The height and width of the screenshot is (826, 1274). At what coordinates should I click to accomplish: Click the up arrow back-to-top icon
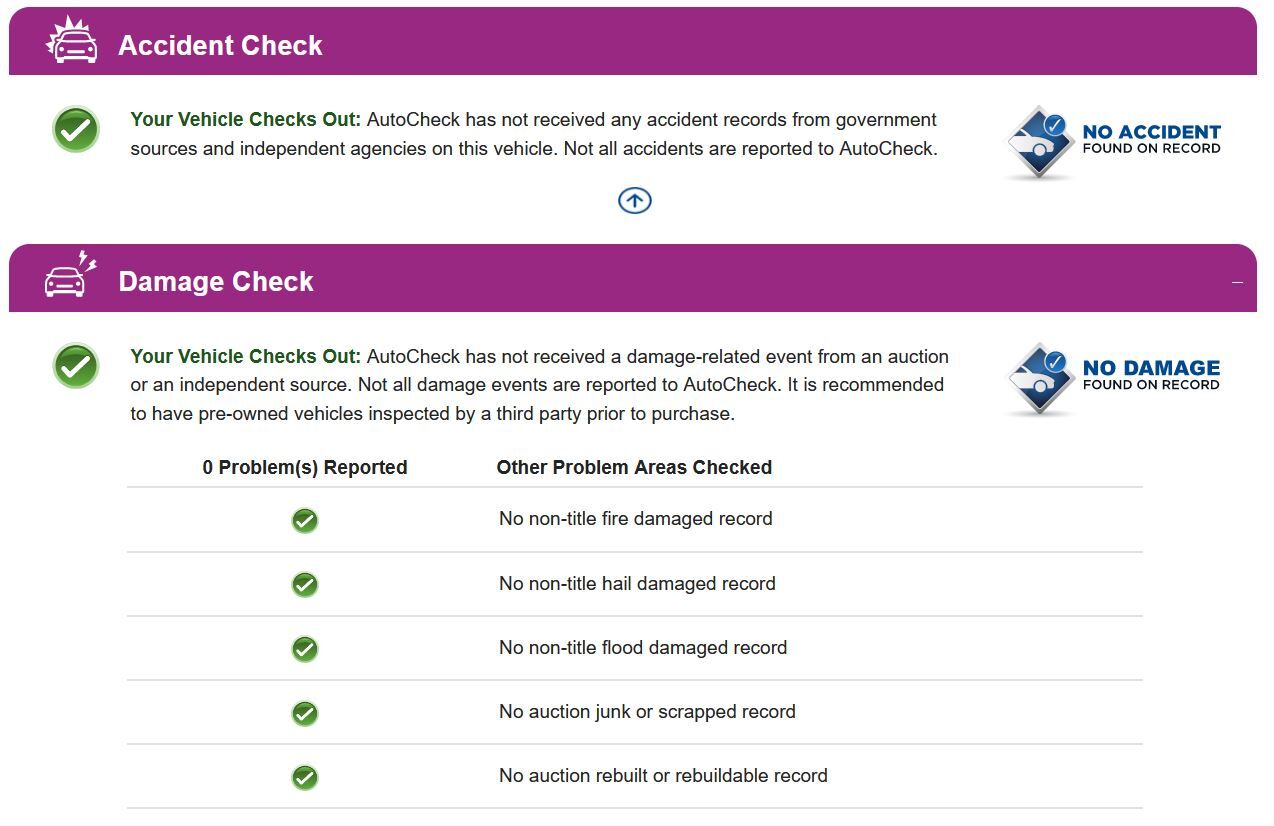[x=635, y=200]
